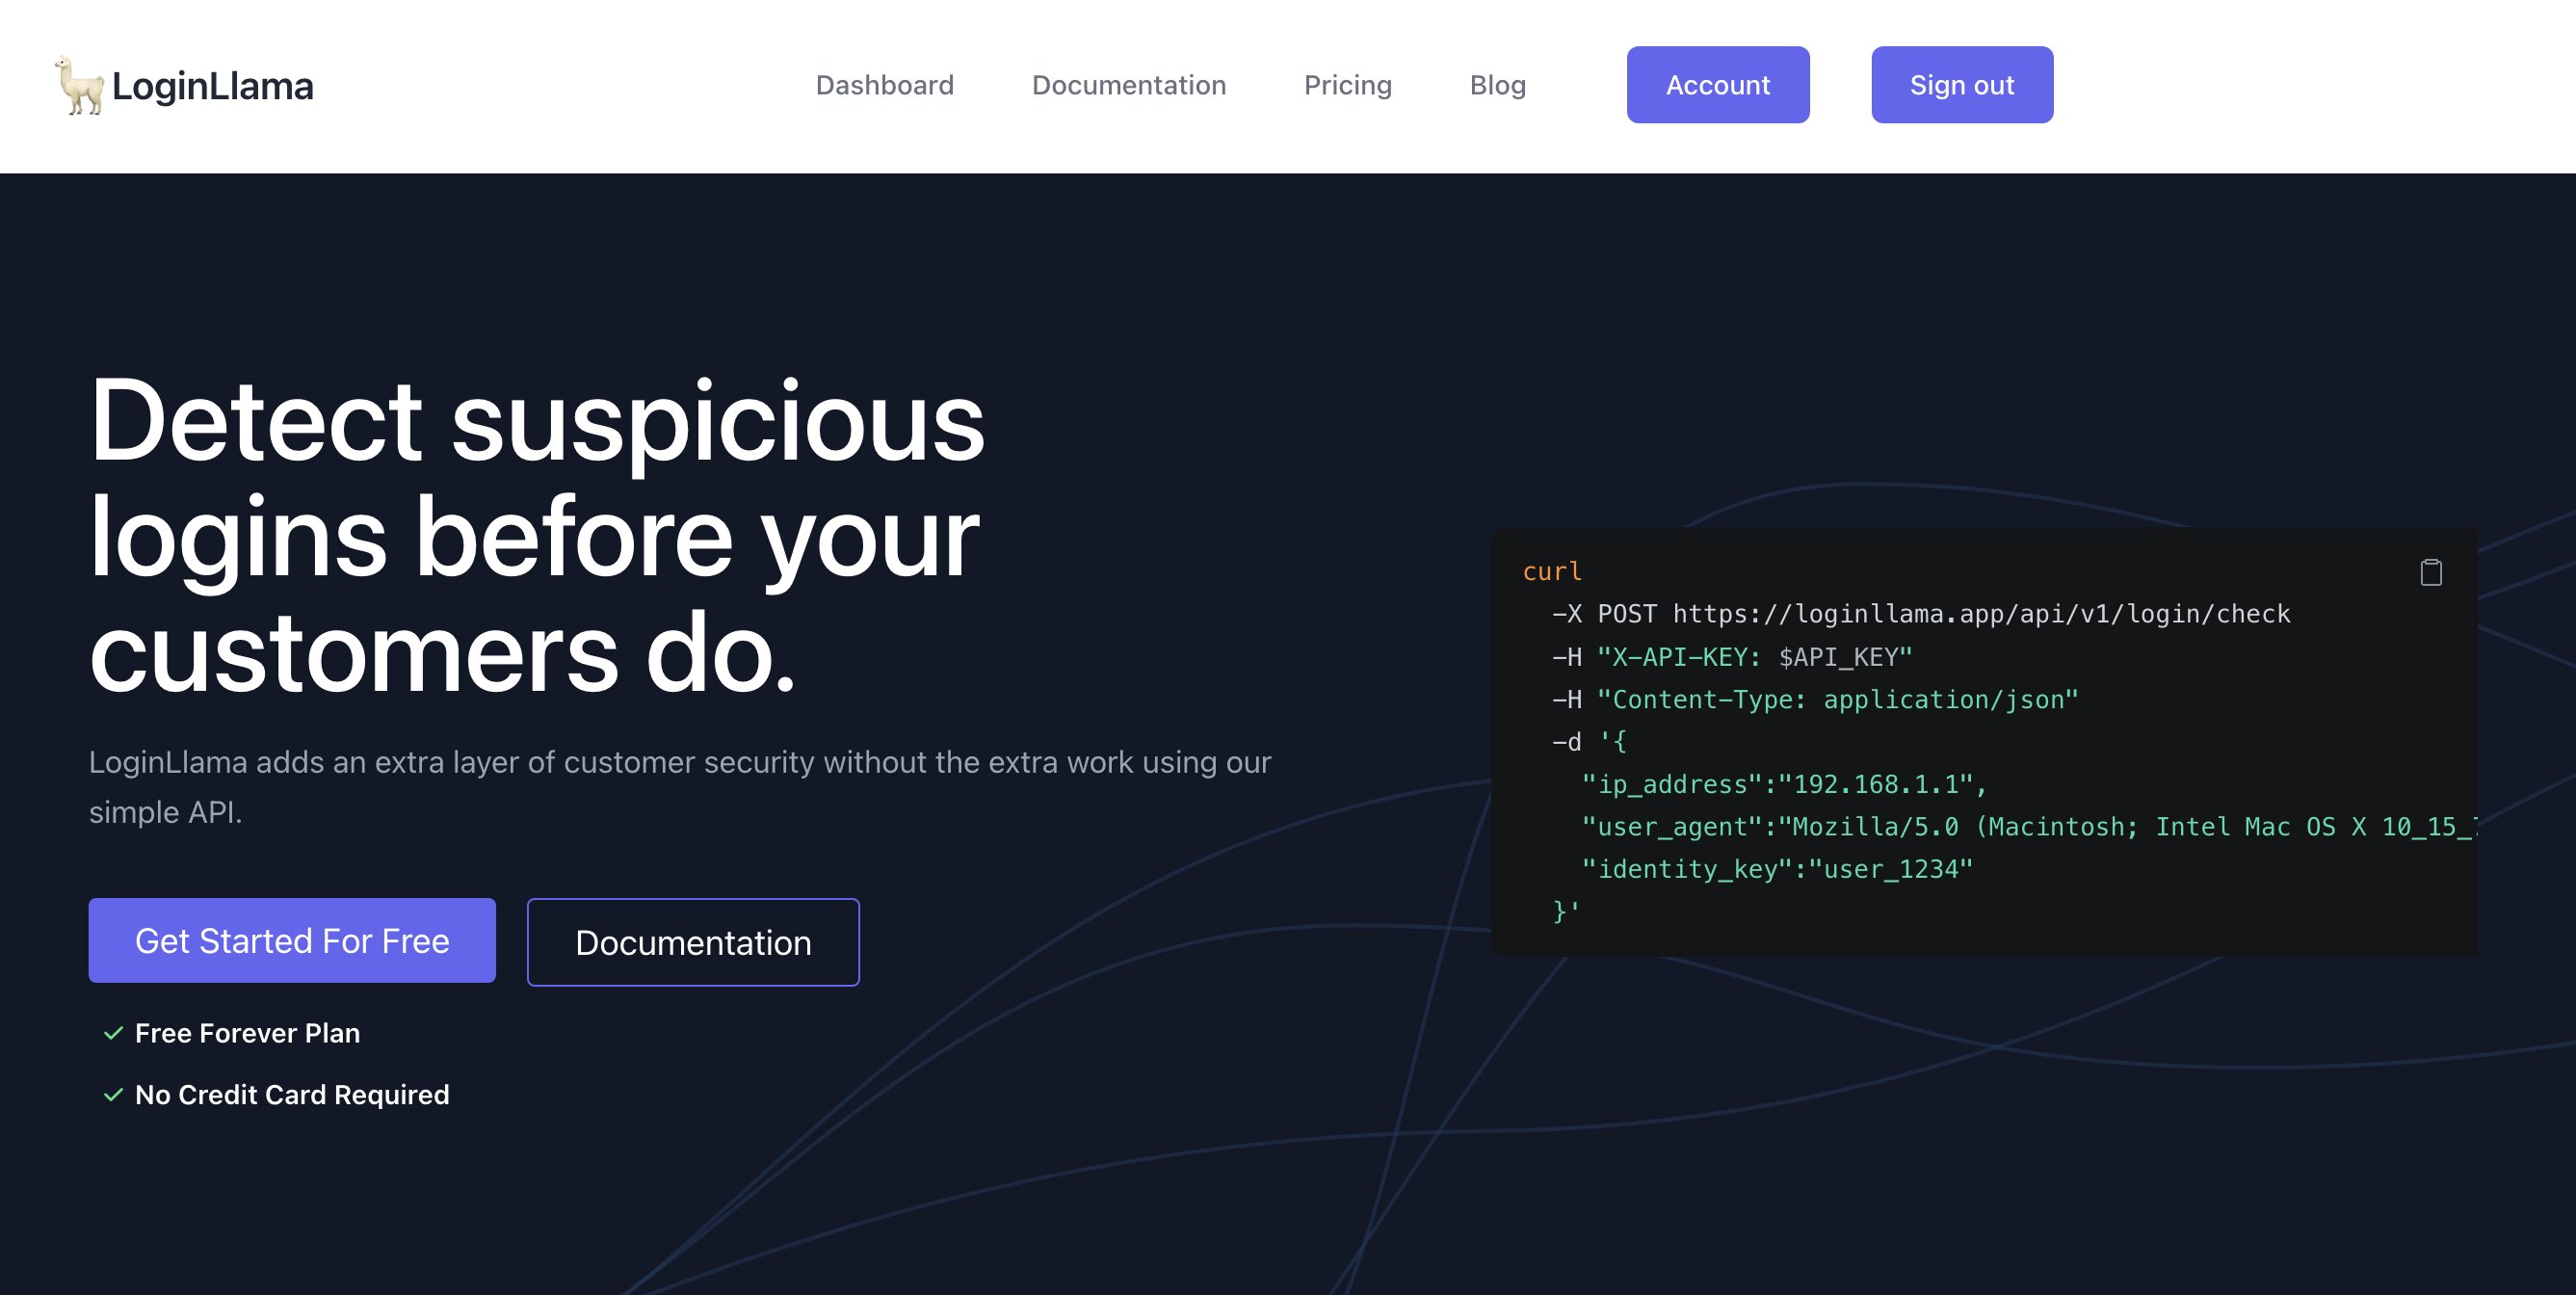Open the outlined Documentation hero button
The image size is (2576, 1295).
[x=693, y=942]
